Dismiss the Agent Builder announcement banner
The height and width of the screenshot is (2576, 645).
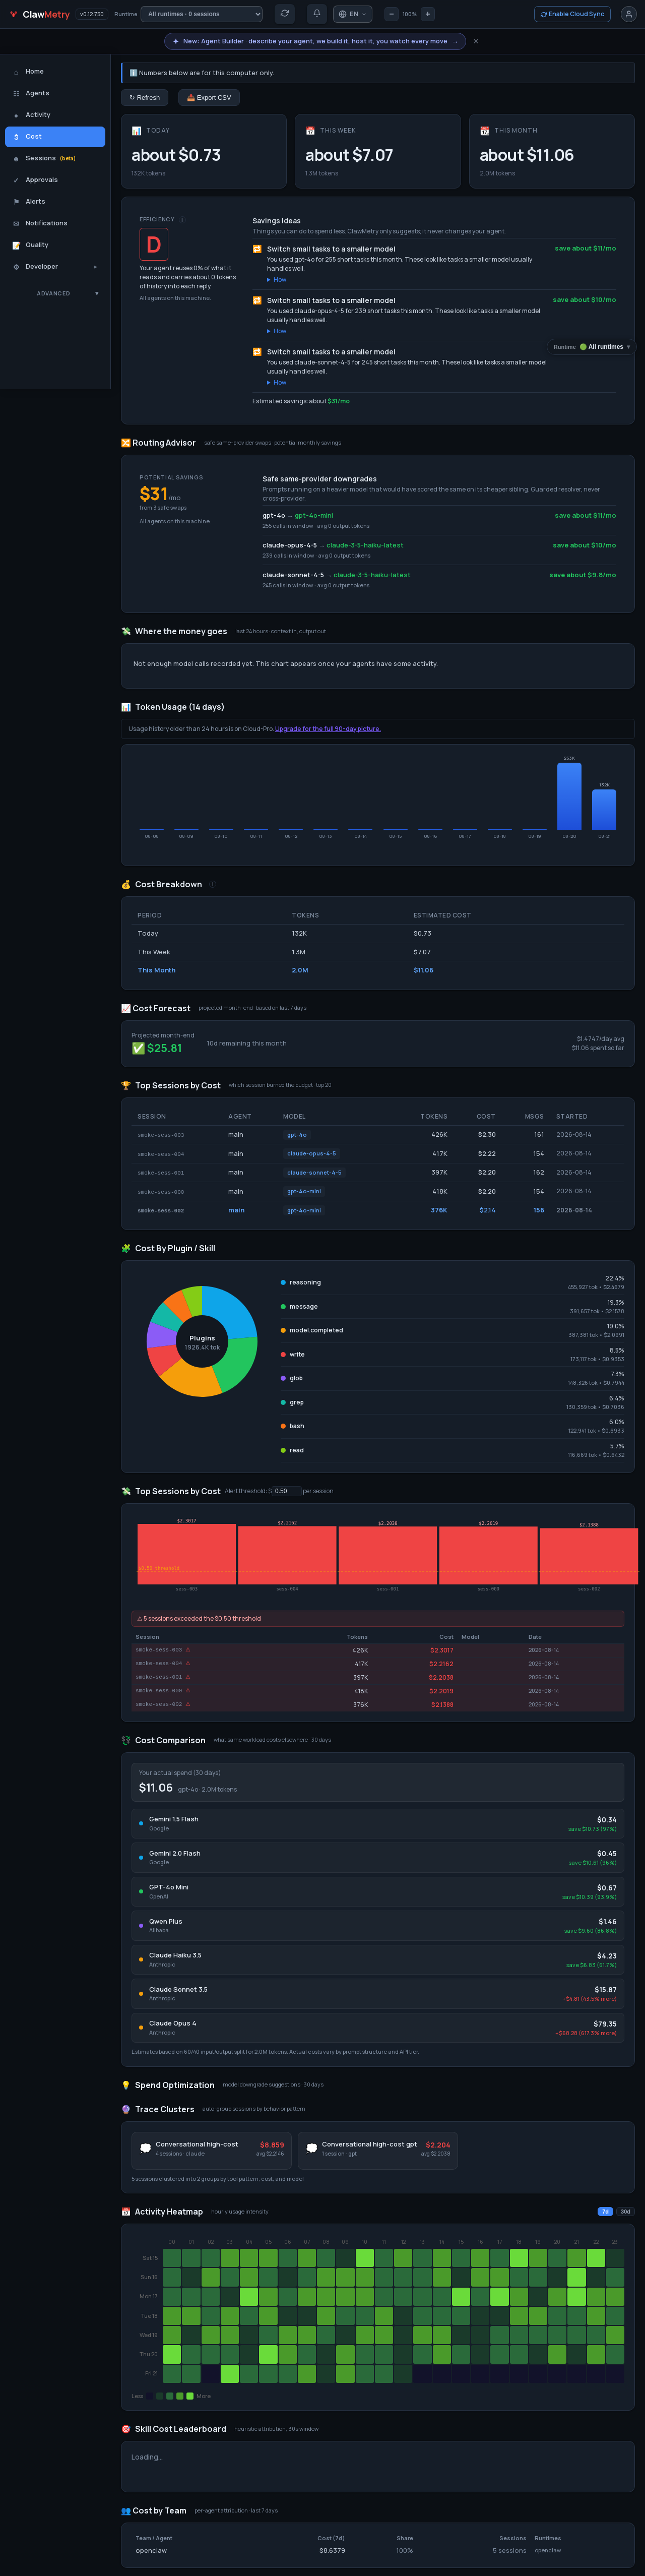476,42
